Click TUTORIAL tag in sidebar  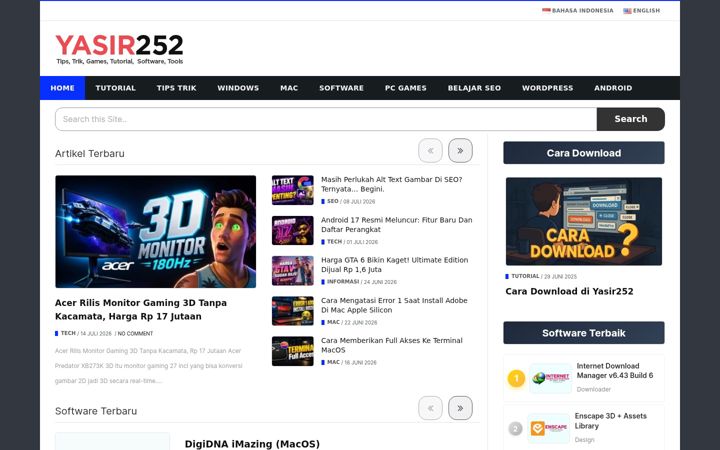(x=525, y=276)
